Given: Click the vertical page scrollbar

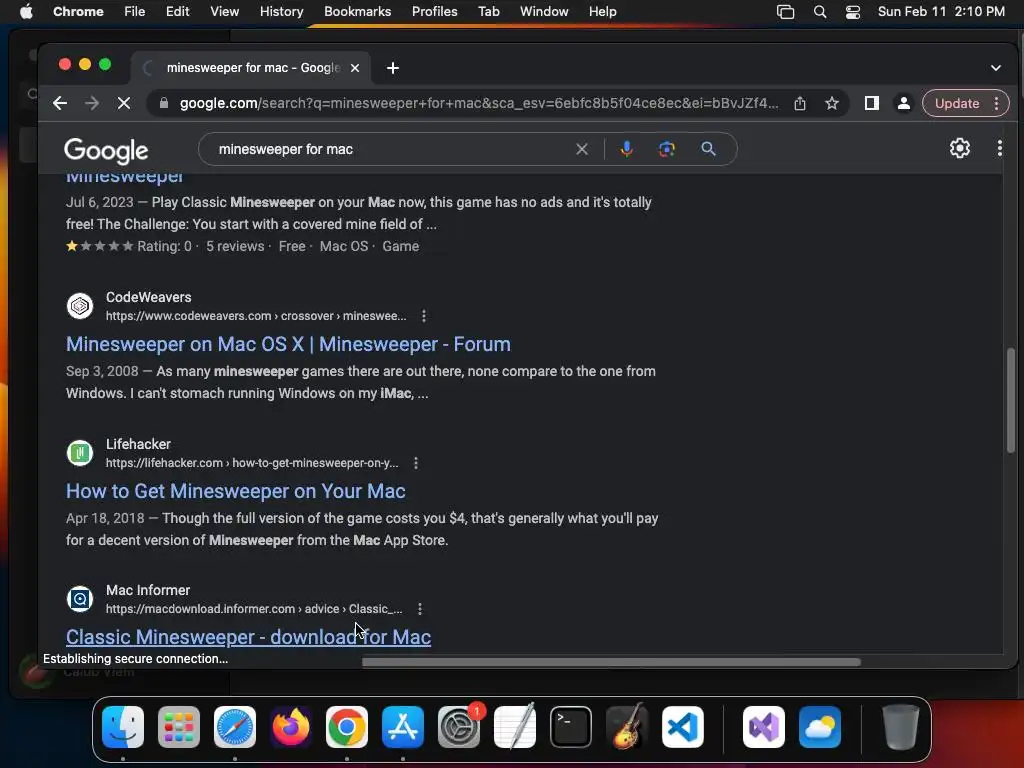Looking at the screenshot, I should [x=1010, y=400].
